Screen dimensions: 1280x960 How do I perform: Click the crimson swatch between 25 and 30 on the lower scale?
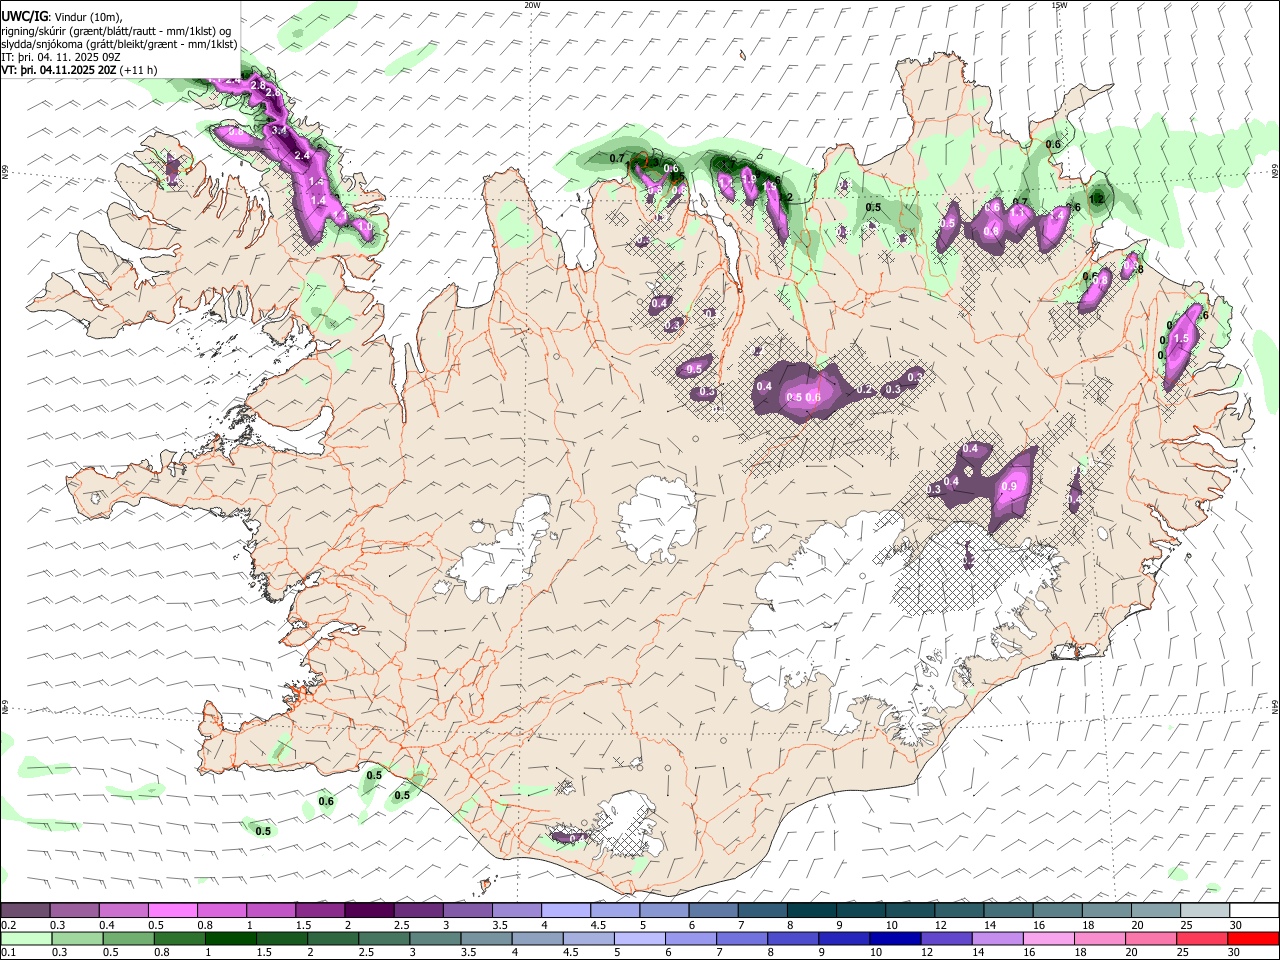pyautogui.click(x=1201, y=938)
